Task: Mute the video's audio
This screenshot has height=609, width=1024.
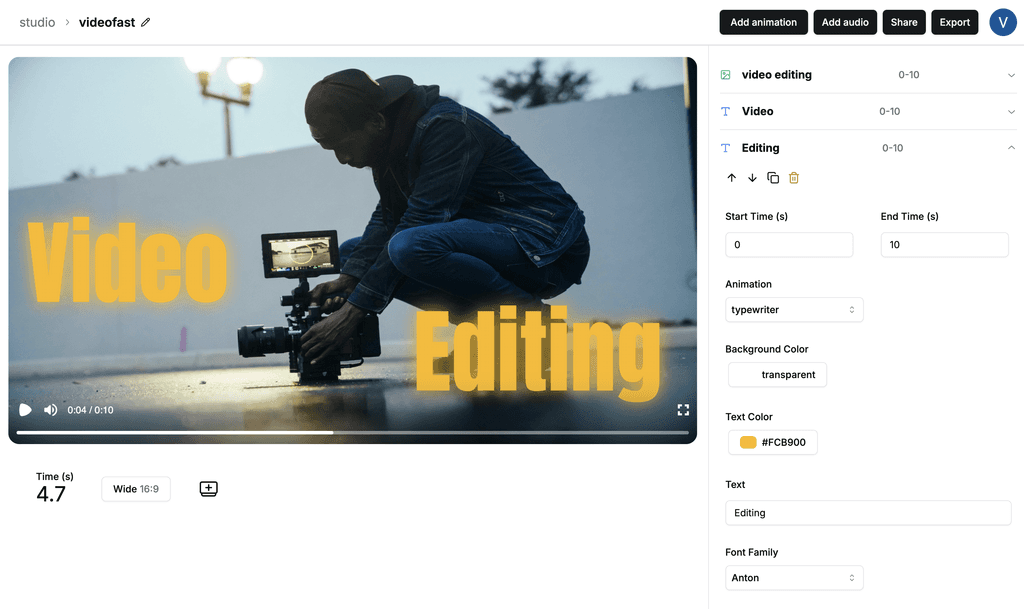Action: click(x=50, y=409)
